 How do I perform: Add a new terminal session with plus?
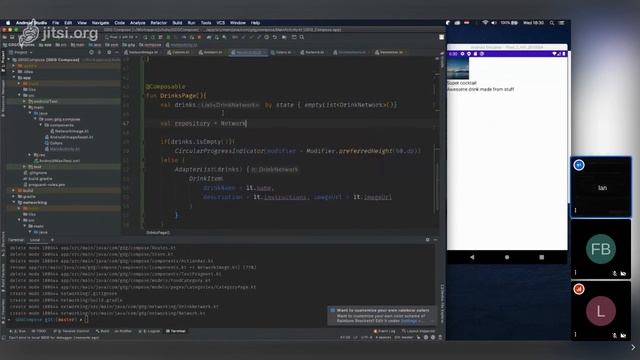52,240
